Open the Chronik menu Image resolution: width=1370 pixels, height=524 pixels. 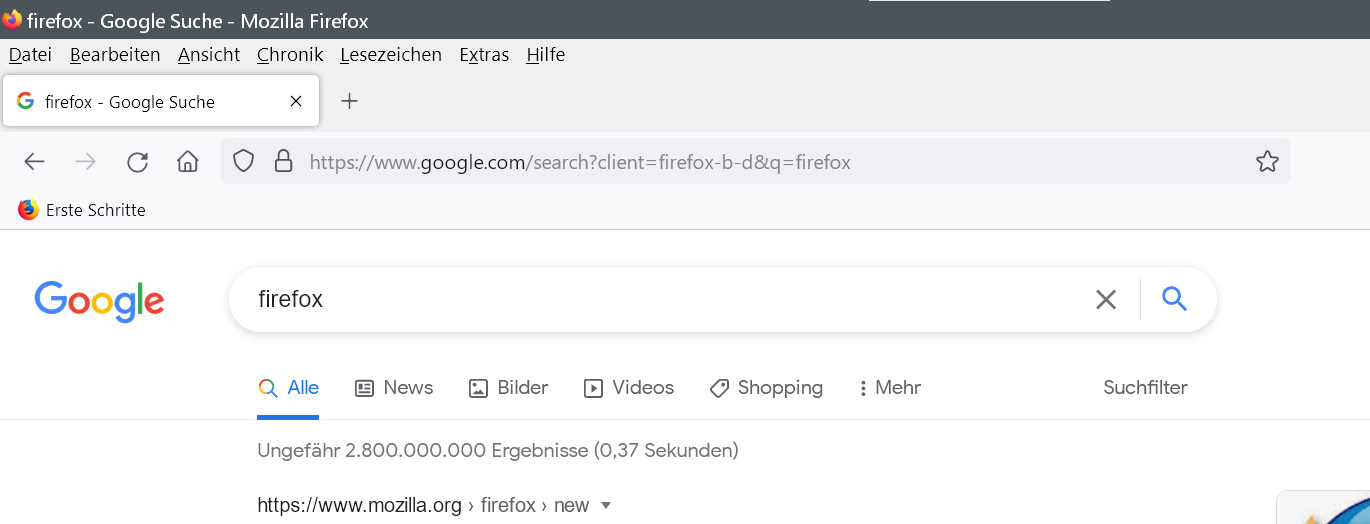(x=289, y=55)
